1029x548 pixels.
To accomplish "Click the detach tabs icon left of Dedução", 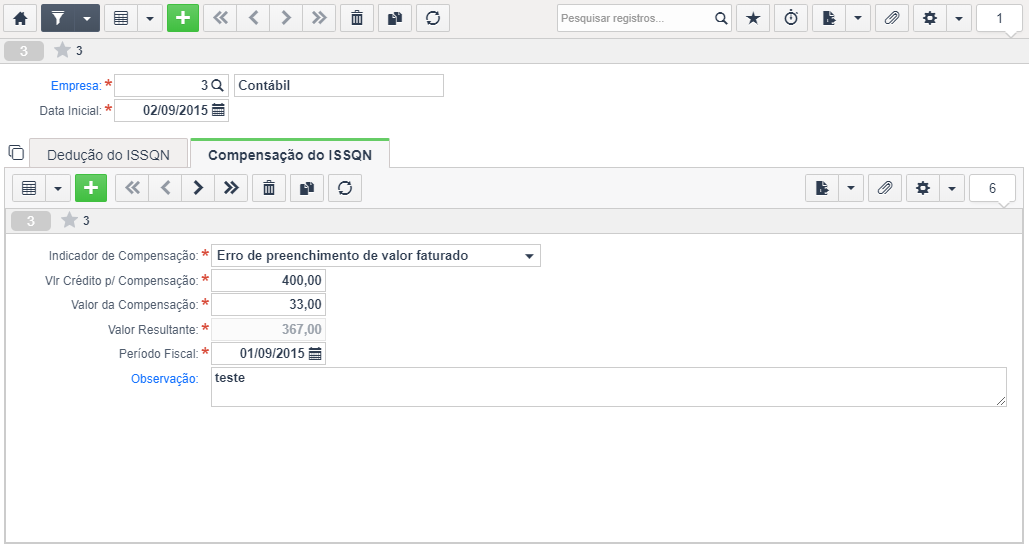I will click(16, 152).
